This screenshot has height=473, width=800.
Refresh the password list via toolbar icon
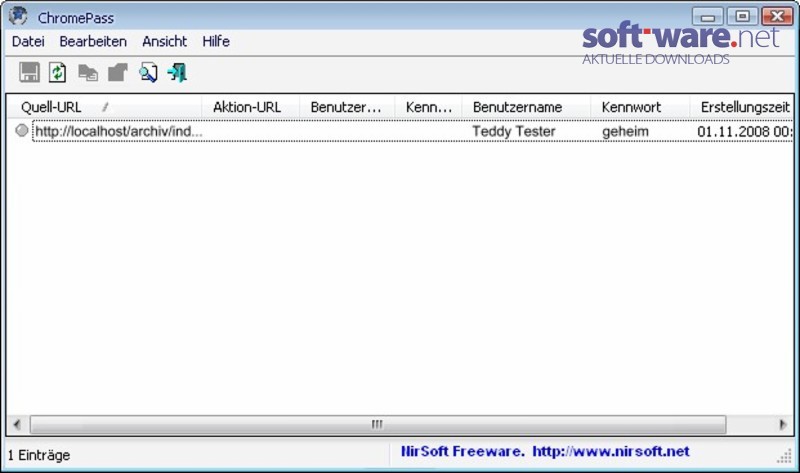(x=58, y=72)
